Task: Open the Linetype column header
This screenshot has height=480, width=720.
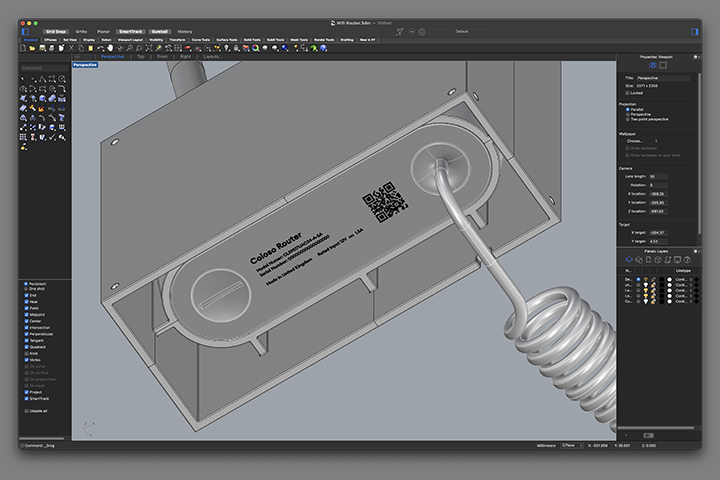Action: (683, 271)
